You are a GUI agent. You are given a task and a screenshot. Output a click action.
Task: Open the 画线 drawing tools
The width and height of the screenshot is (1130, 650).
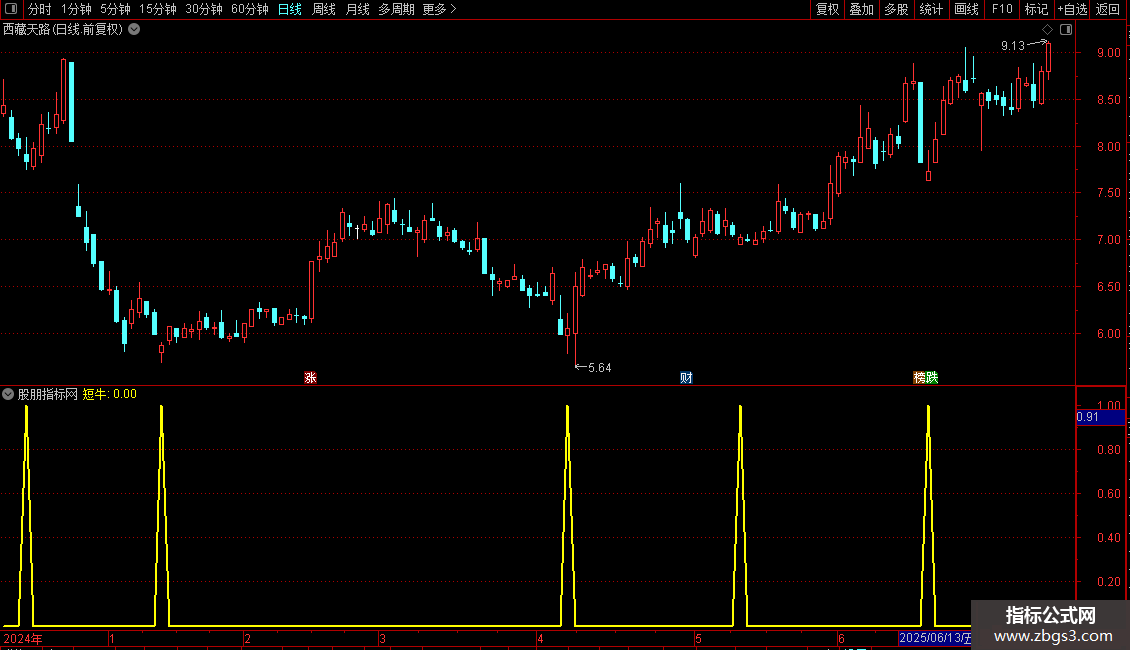click(x=966, y=9)
